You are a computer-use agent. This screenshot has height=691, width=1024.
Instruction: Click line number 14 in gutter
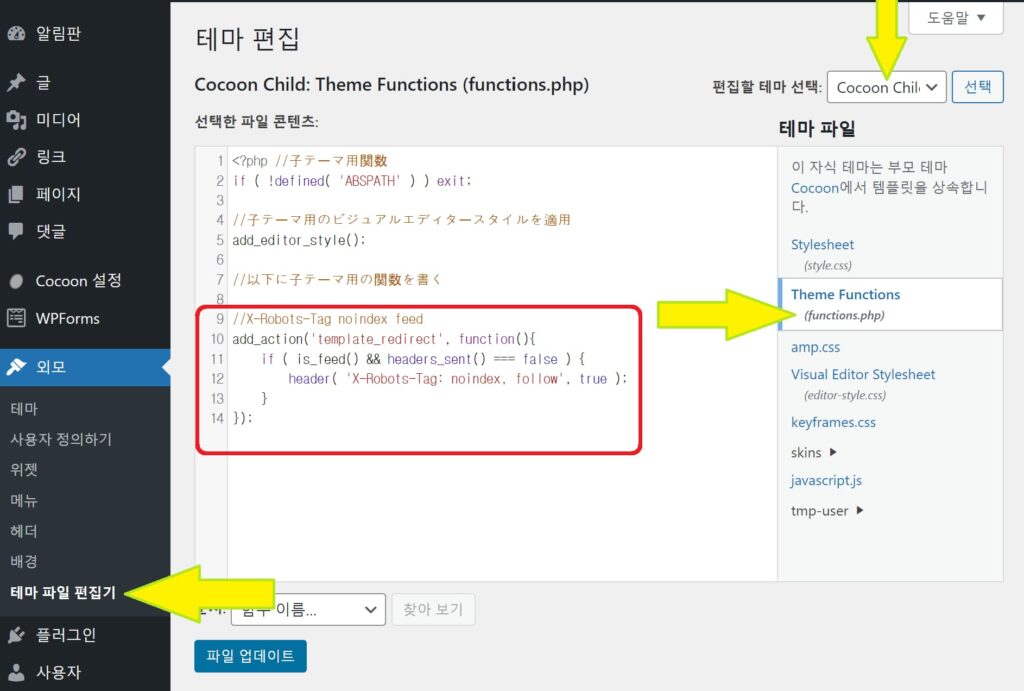point(217,418)
